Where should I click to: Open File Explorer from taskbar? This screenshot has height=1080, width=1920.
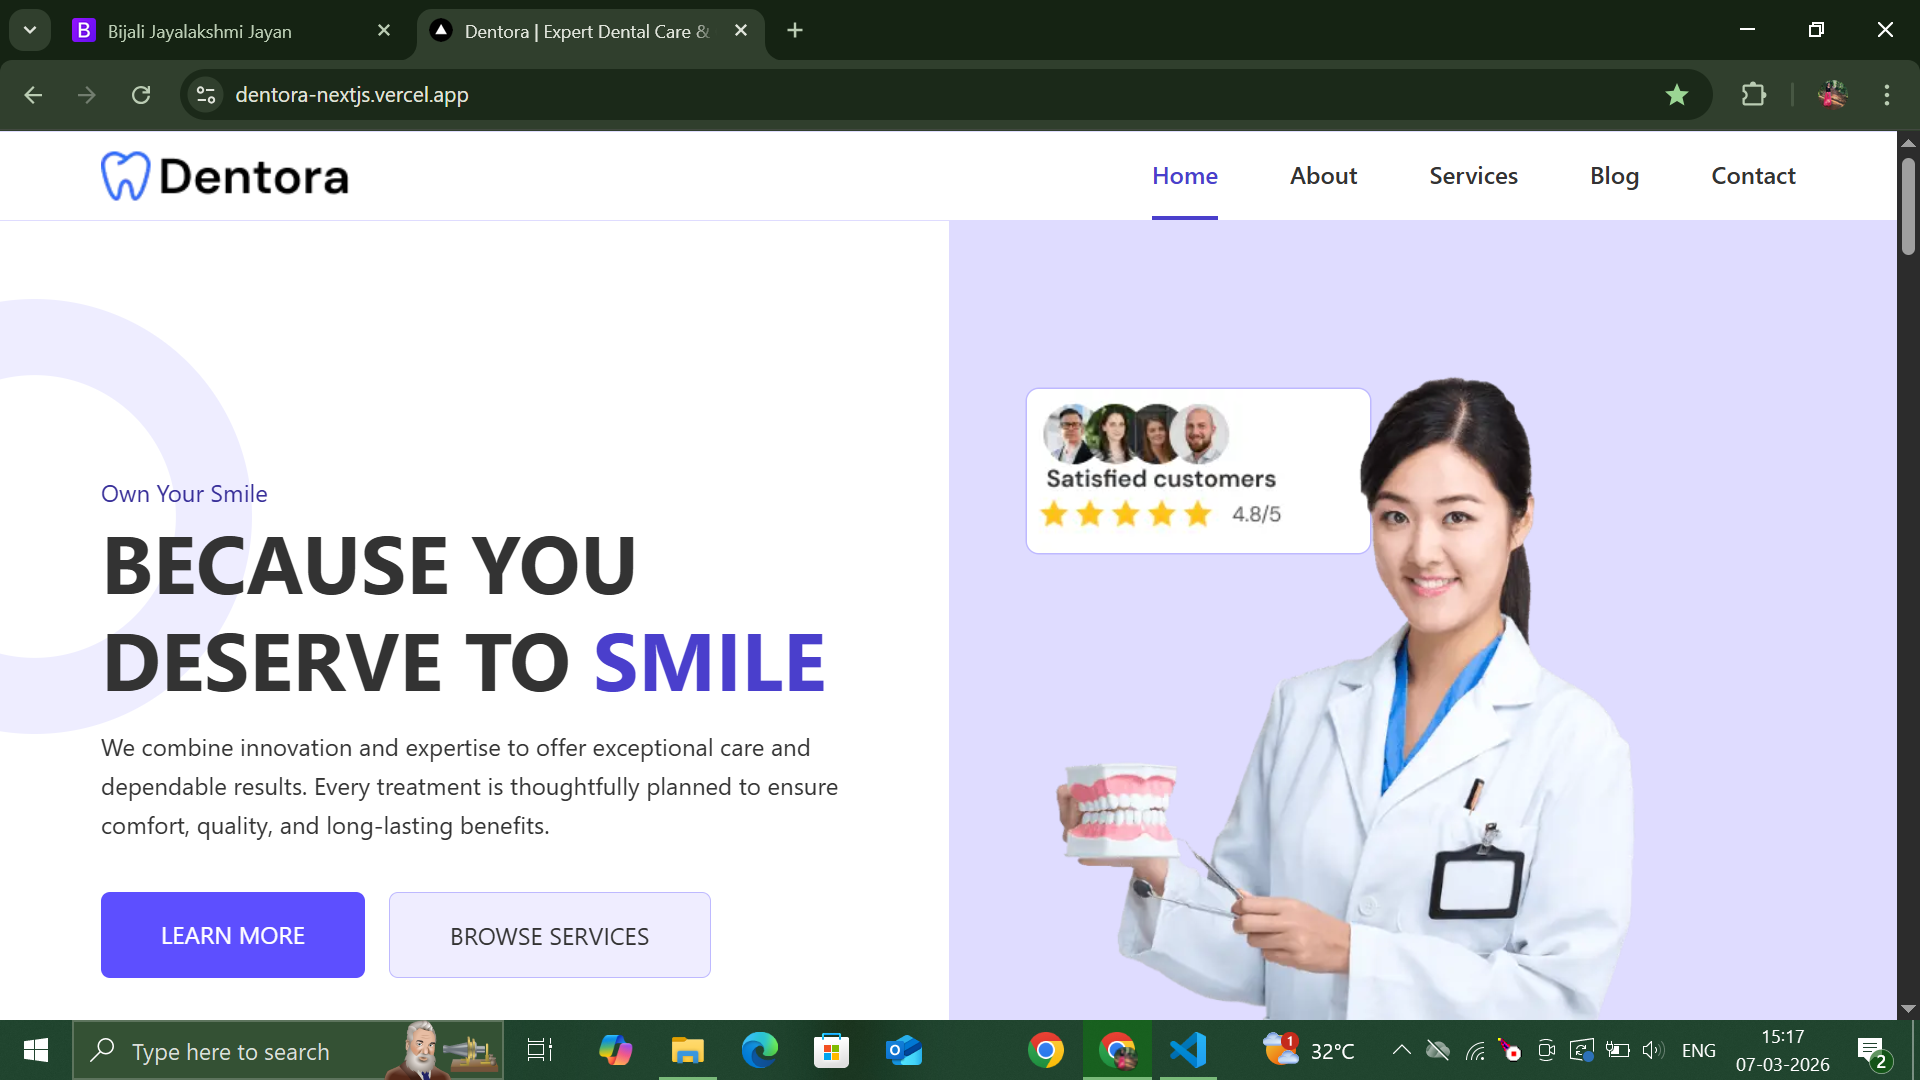coord(687,1051)
